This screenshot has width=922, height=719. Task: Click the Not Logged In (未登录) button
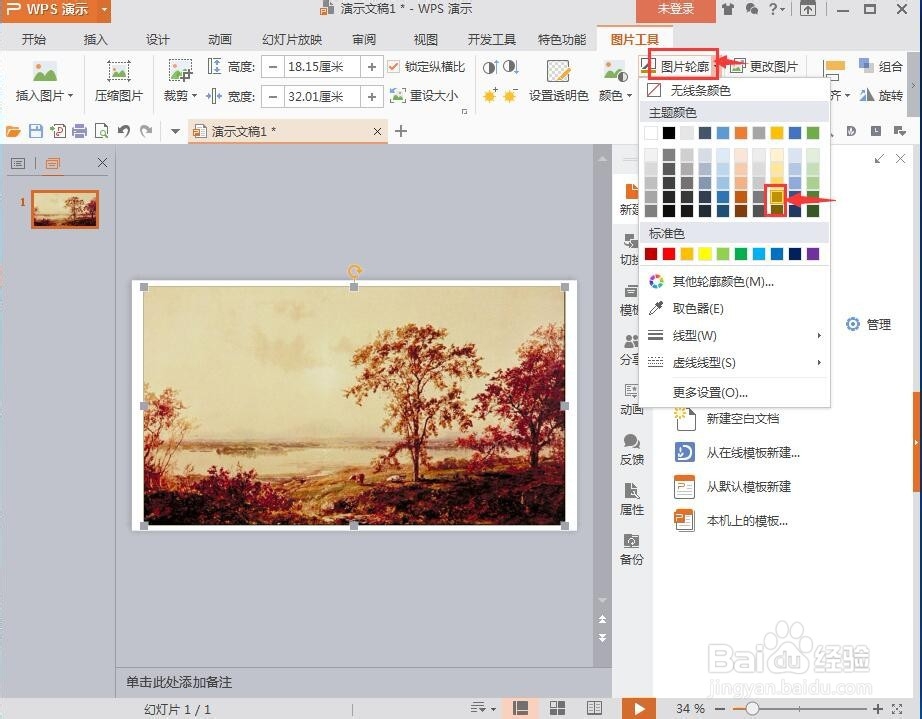[x=676, y=9]
